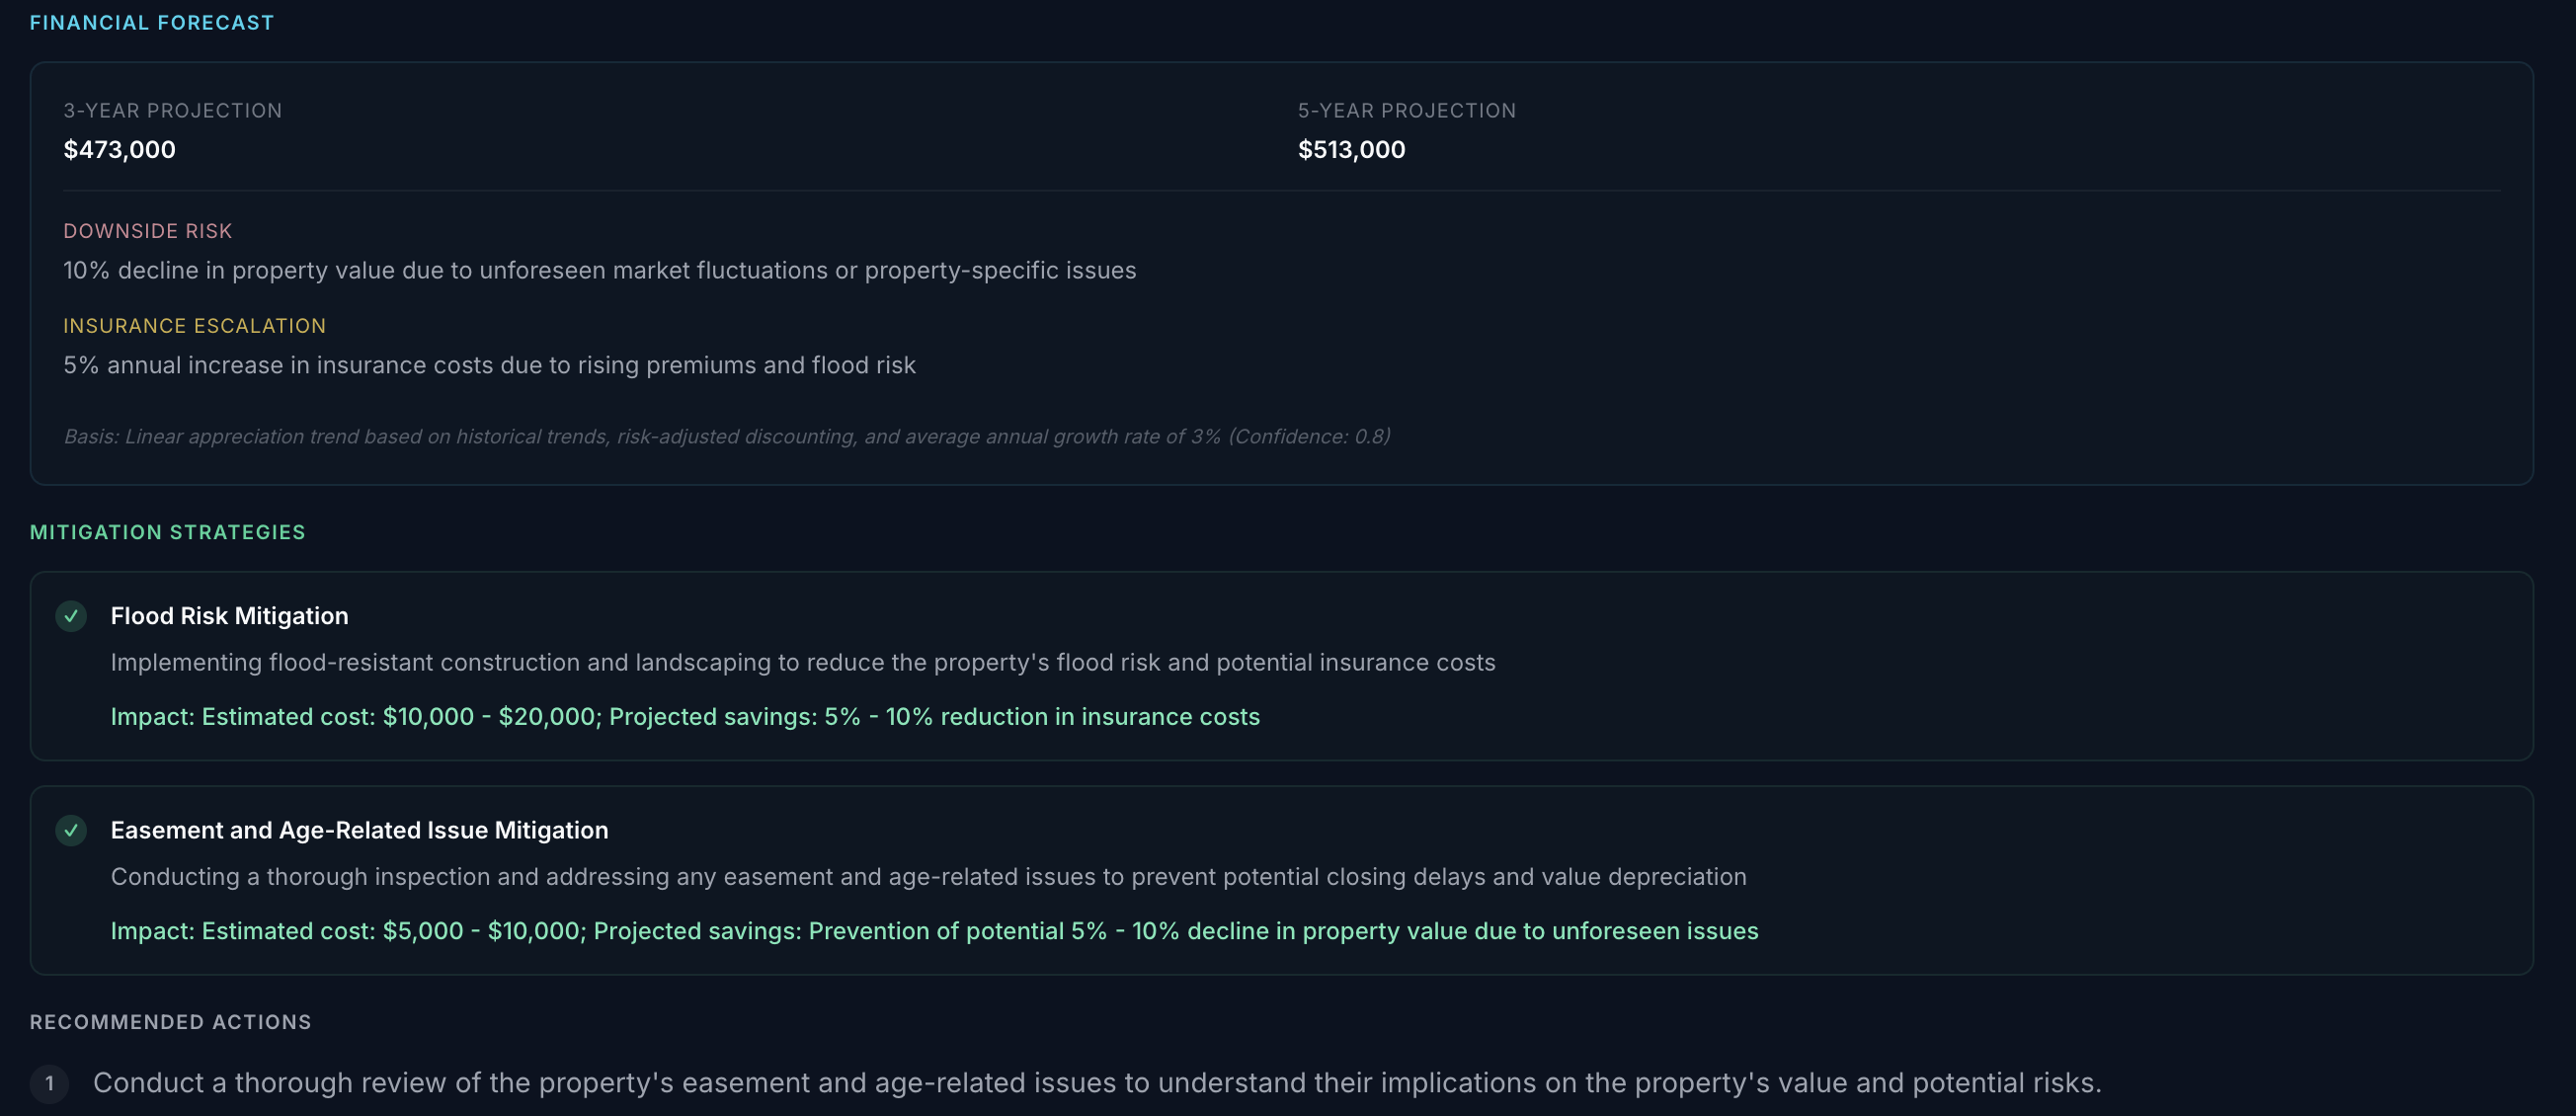This screenshot has width=2576, height=1116.
Task: Click the 5% annual insurance increase text
Action: point(490,366)
